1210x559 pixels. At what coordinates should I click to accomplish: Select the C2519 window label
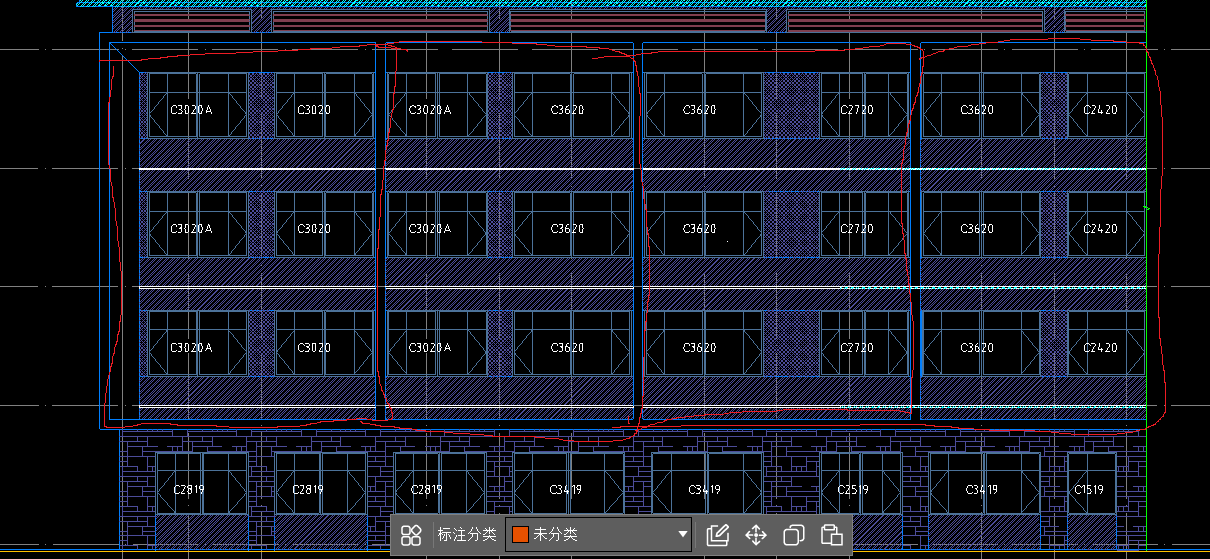click(855, 490)
